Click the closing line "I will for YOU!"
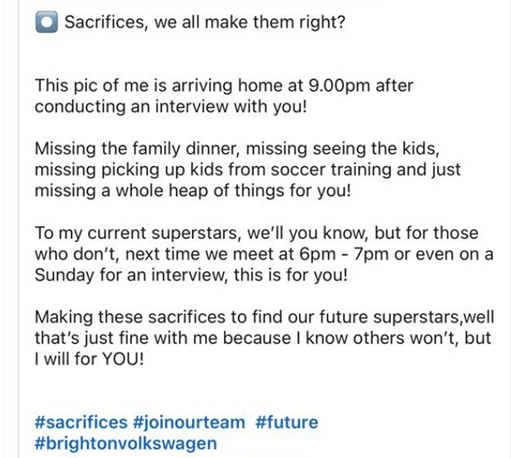 (x=89, y=359)
